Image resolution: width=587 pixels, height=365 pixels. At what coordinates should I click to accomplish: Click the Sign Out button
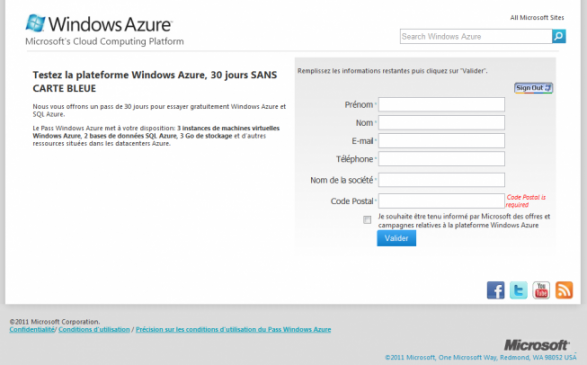point(533,88)
